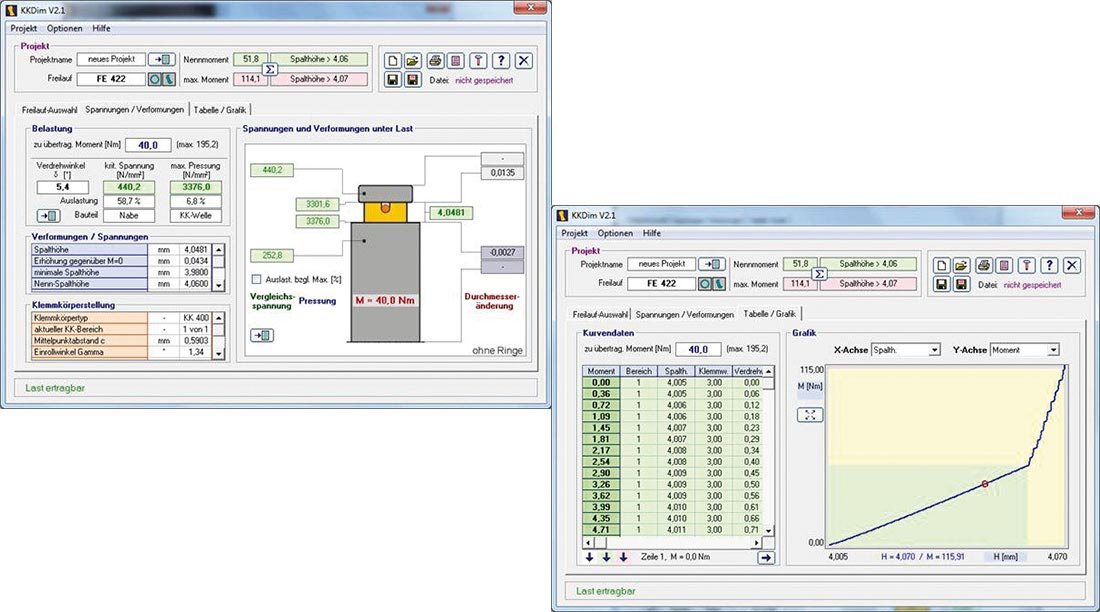Open Spannungen / Verformungen tab in right window
The image size is (1100, 612).
[x=684, y=314]
